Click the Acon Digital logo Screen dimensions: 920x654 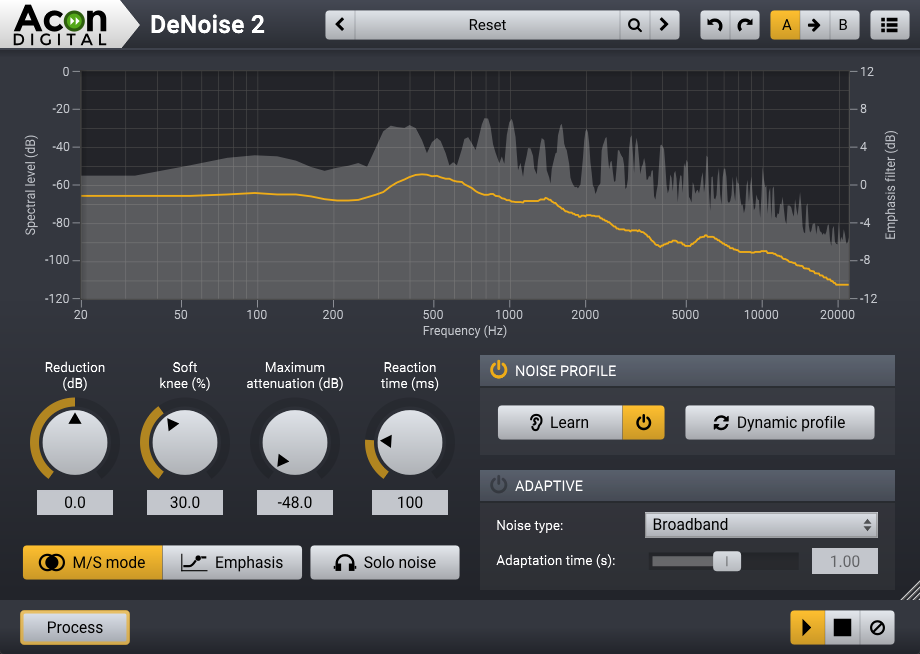tap(61, 25)
